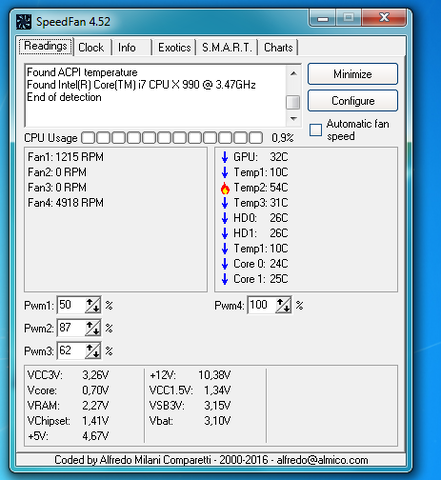Open the Clock tab
This screenshot has width=441, height=480.
pos(91,47)
